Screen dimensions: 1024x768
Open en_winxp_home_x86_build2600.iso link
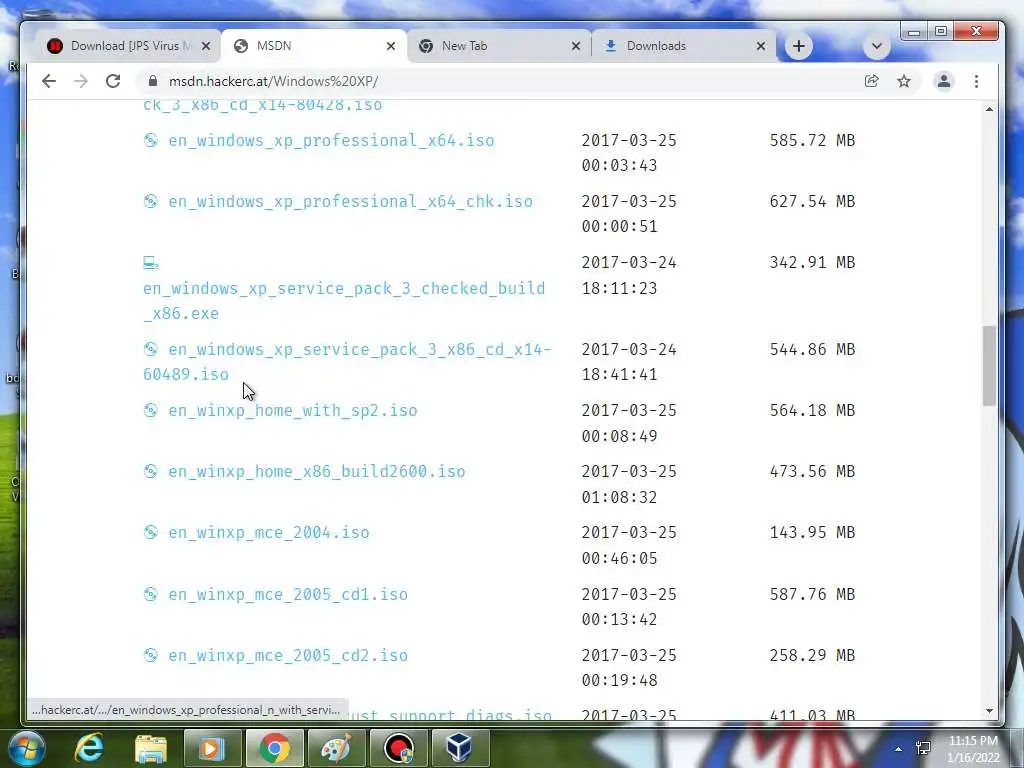[x=317, y=472]
